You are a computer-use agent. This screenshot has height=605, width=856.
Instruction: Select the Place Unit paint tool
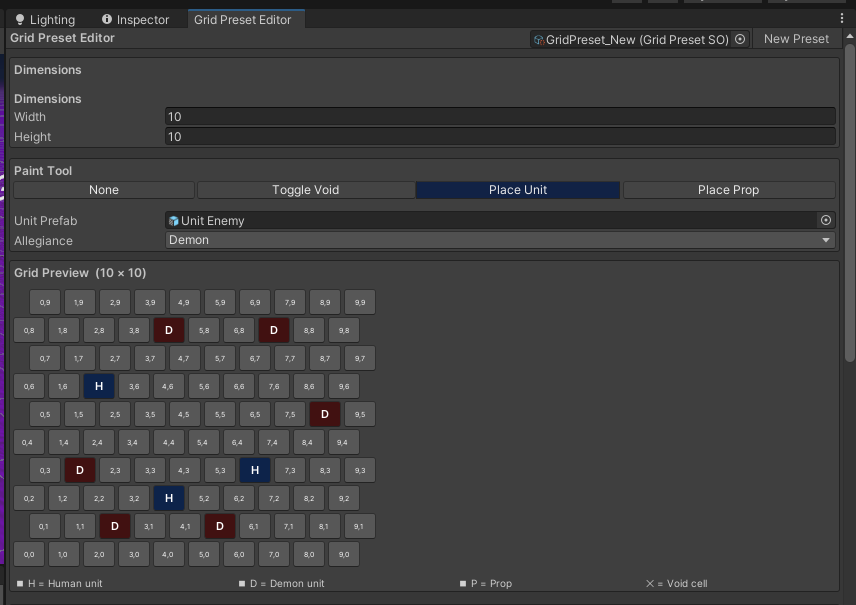pyautogui.click(x=518, y=190)
